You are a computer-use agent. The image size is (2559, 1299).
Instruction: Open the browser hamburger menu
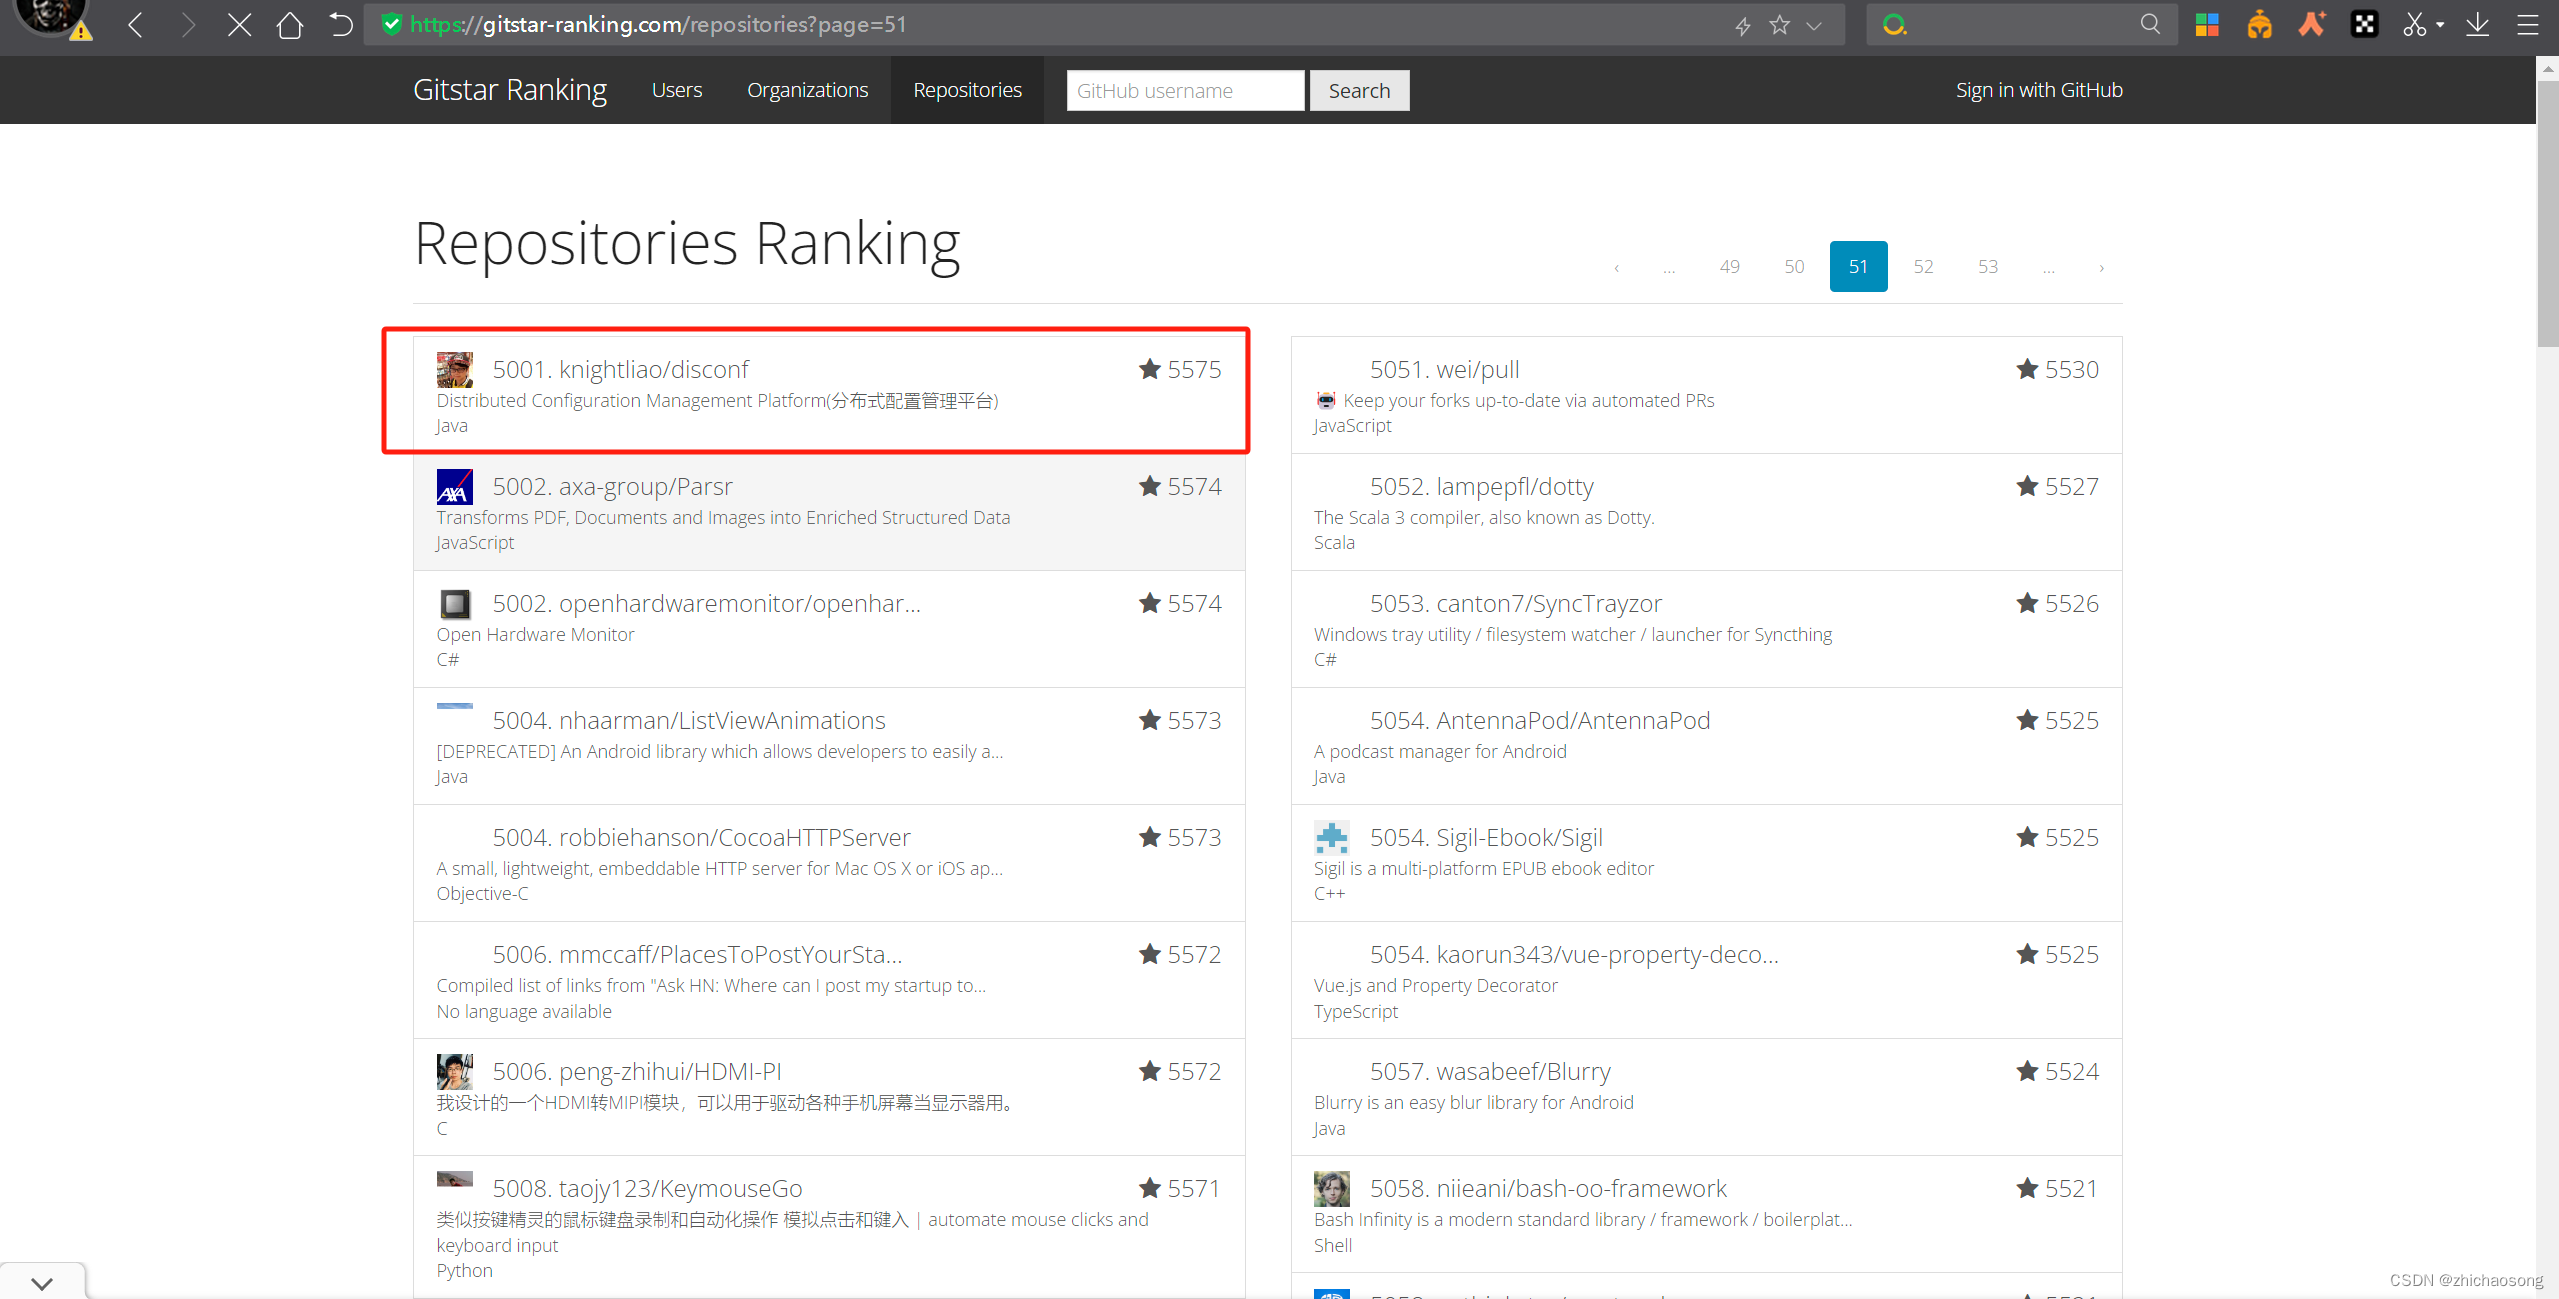click(x=2527, y=25)
